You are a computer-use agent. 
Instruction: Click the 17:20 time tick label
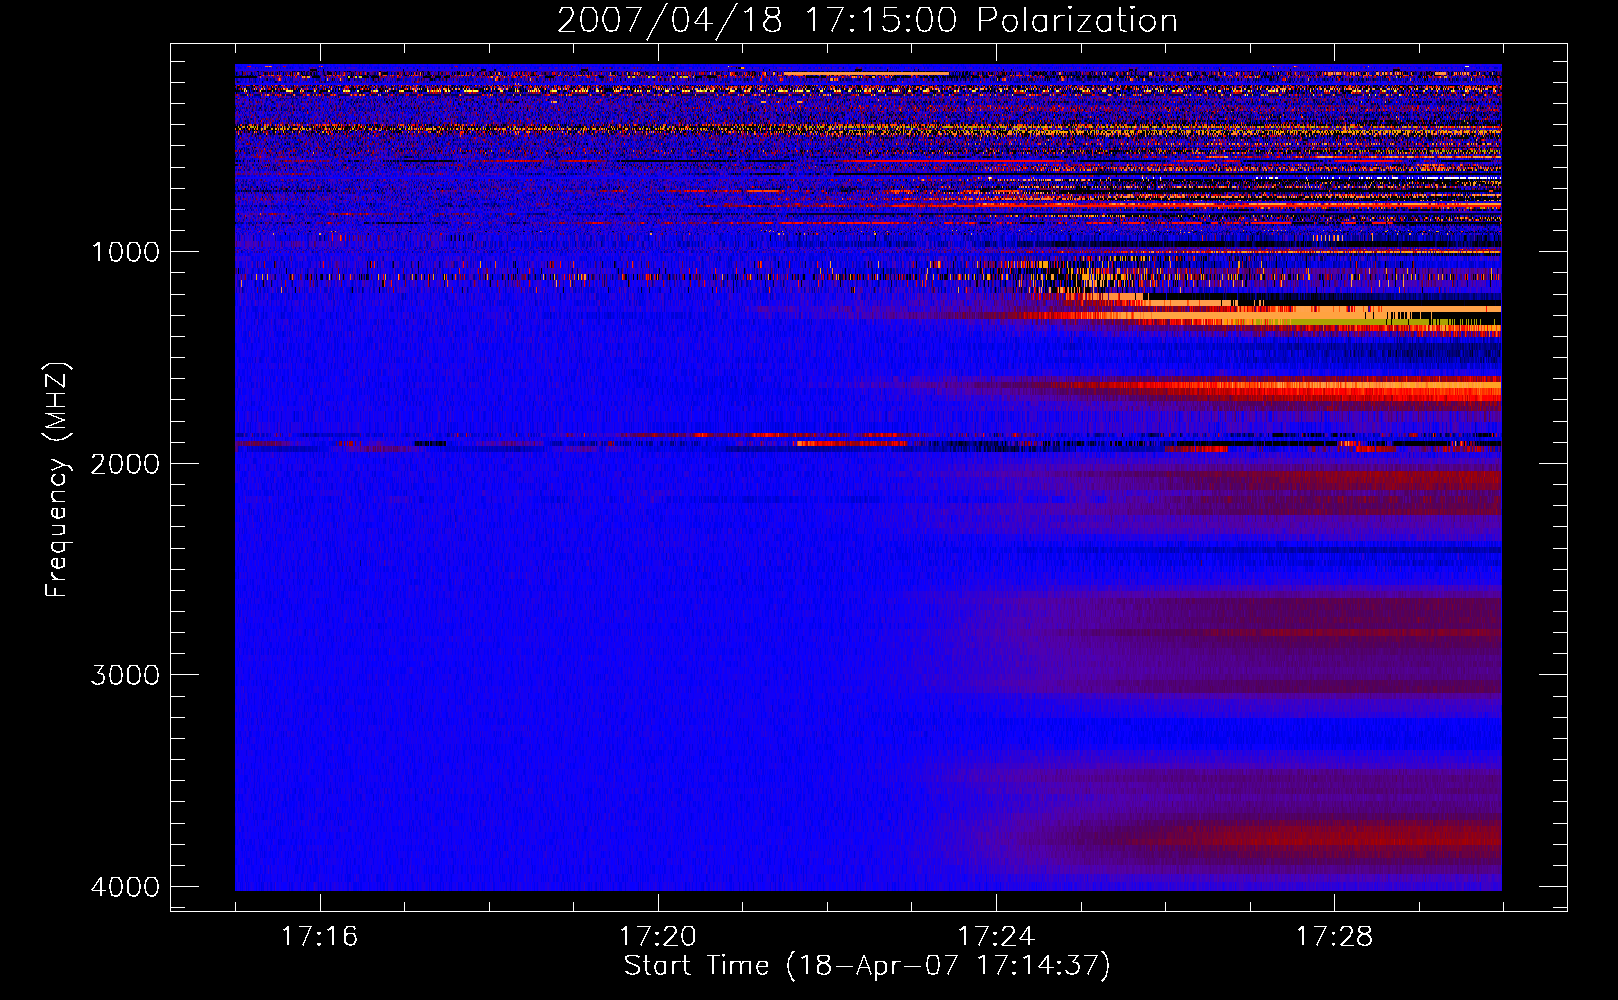coord(657,936)
